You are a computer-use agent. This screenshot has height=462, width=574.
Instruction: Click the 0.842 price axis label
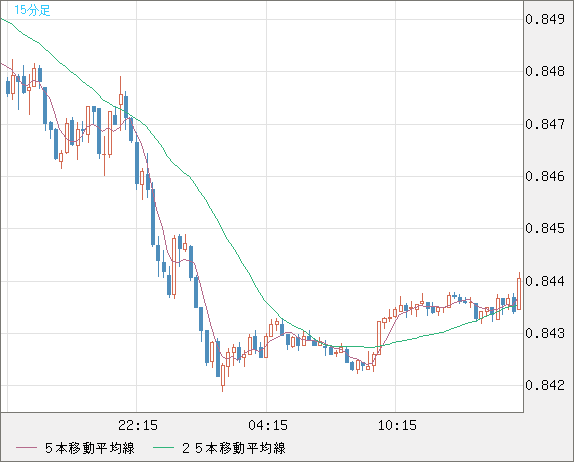coord(545,385)
